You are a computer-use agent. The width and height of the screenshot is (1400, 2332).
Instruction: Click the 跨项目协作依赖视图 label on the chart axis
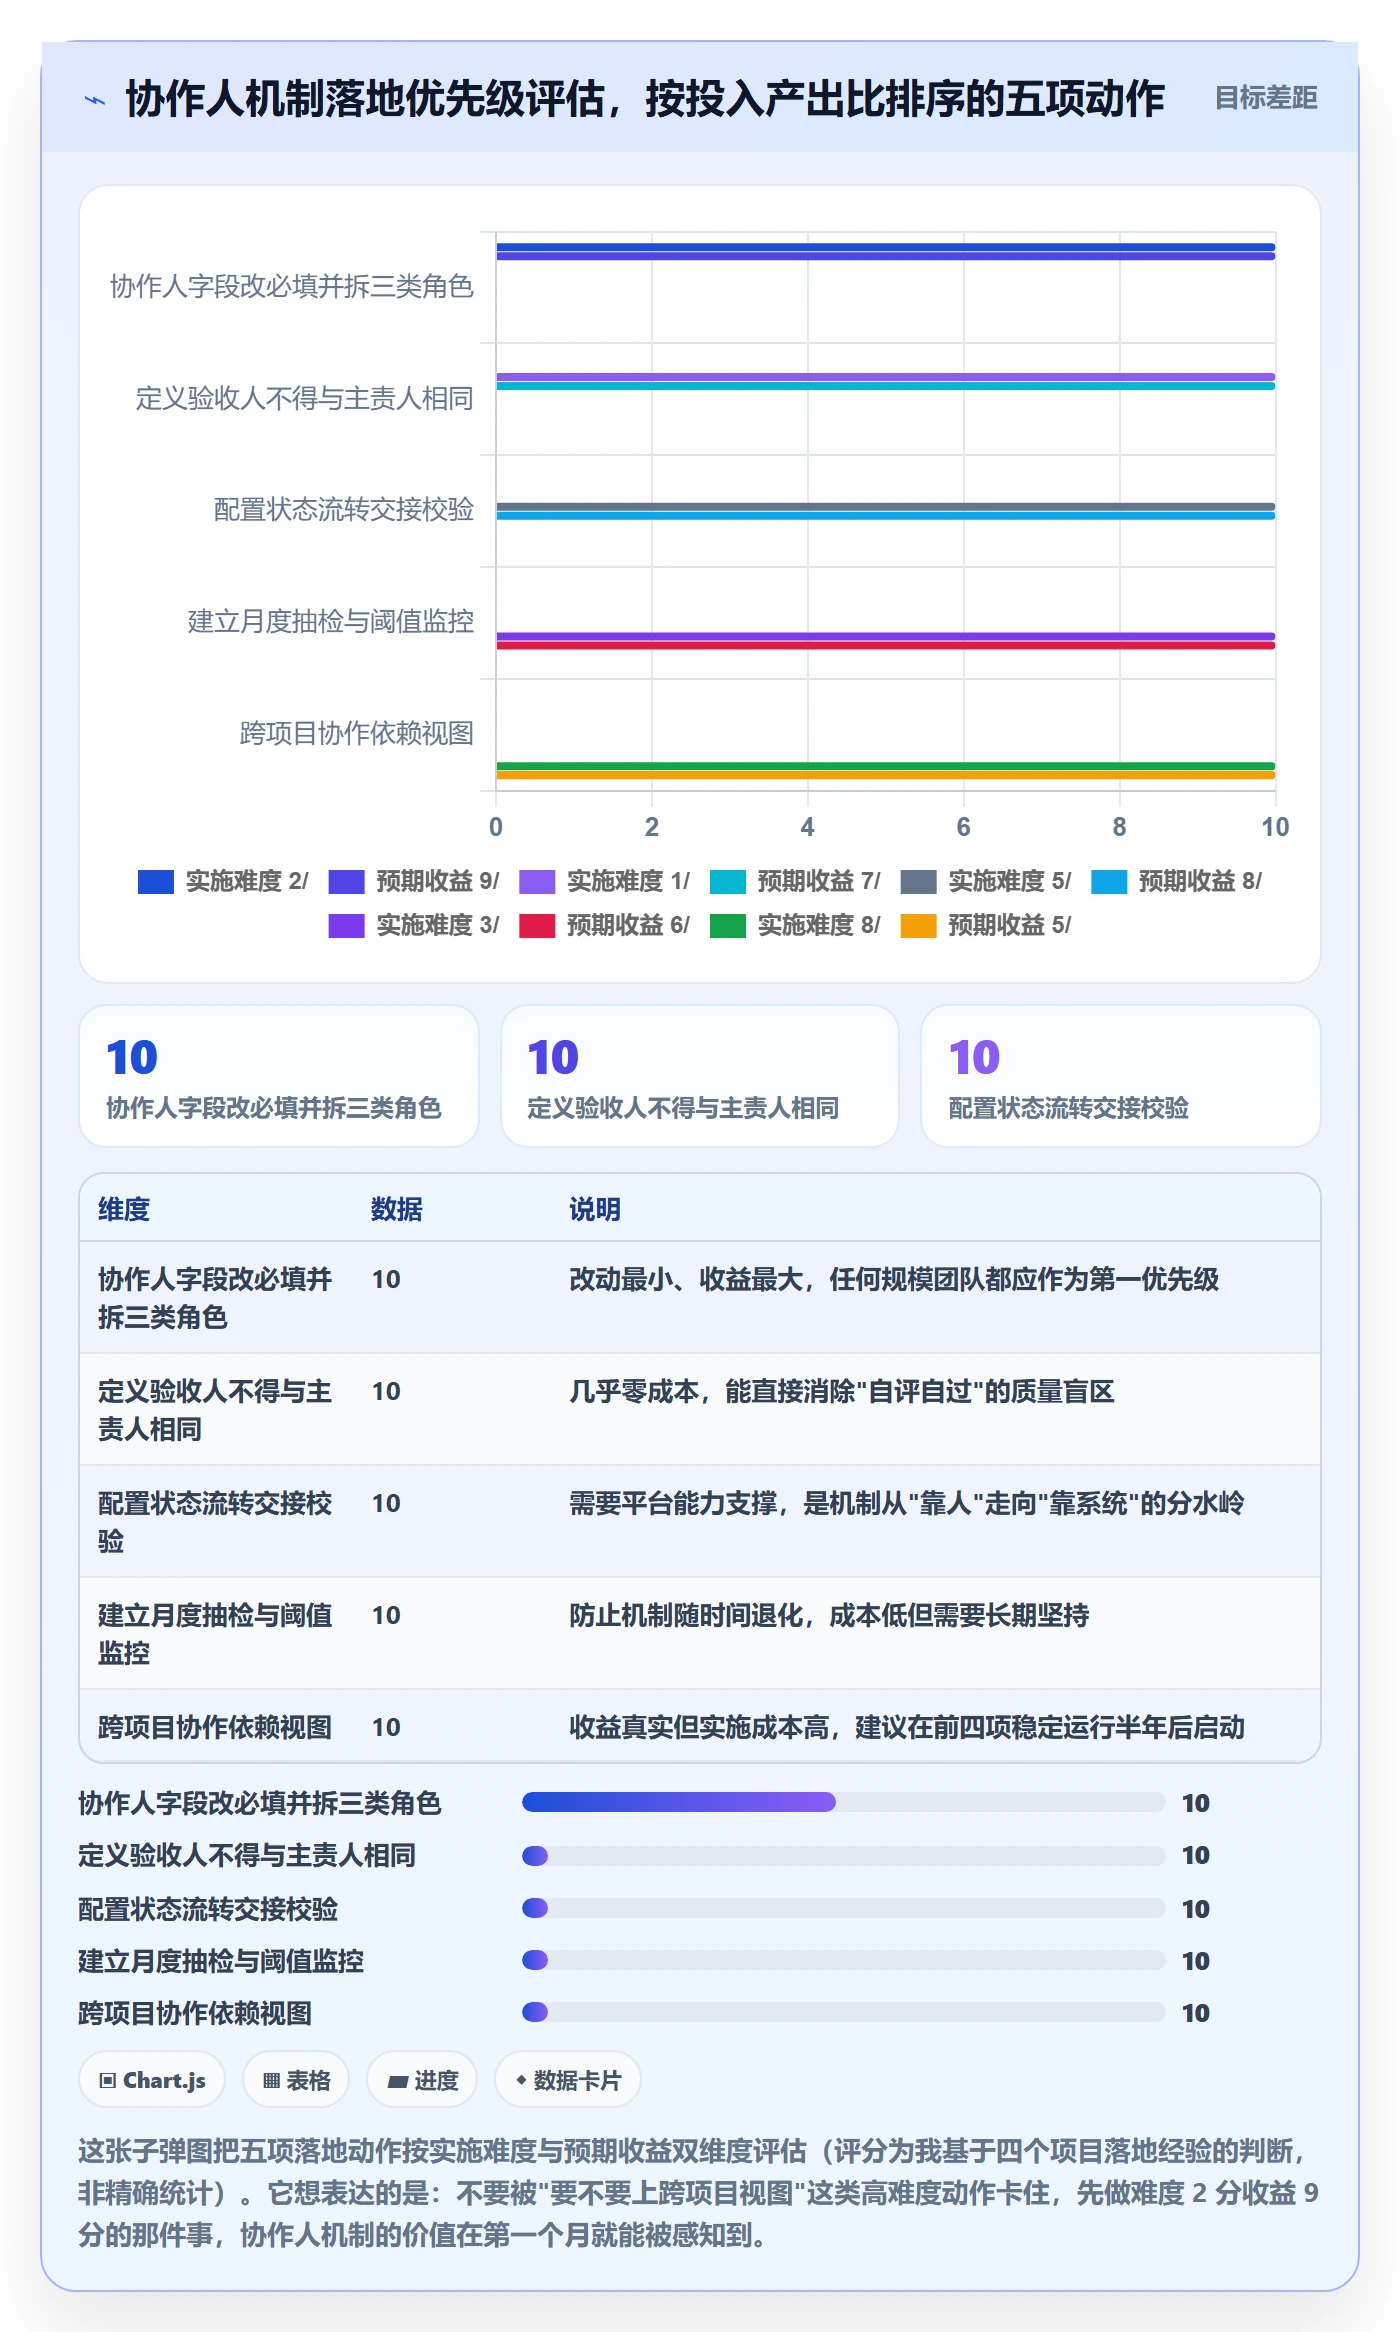[357, 733]
